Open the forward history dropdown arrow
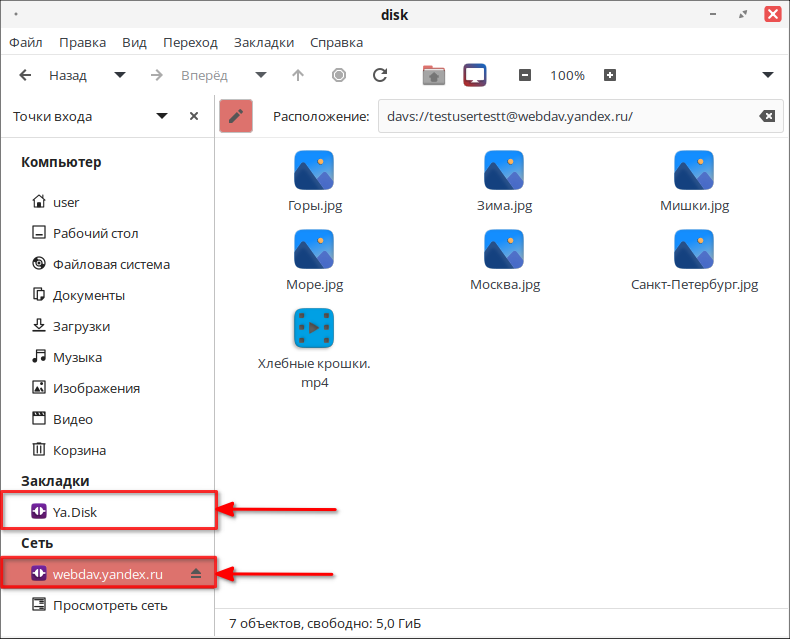This screenshot has width=790, height=639. click(x=260, y=75)
